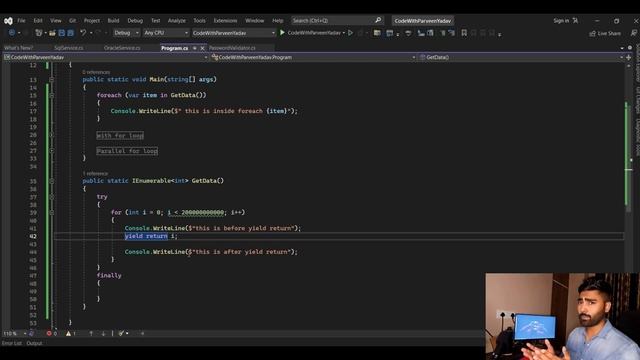The image size is (640, 360).
Task: Open the 110 % zoom level dropdown
Action: coord(14,333)
